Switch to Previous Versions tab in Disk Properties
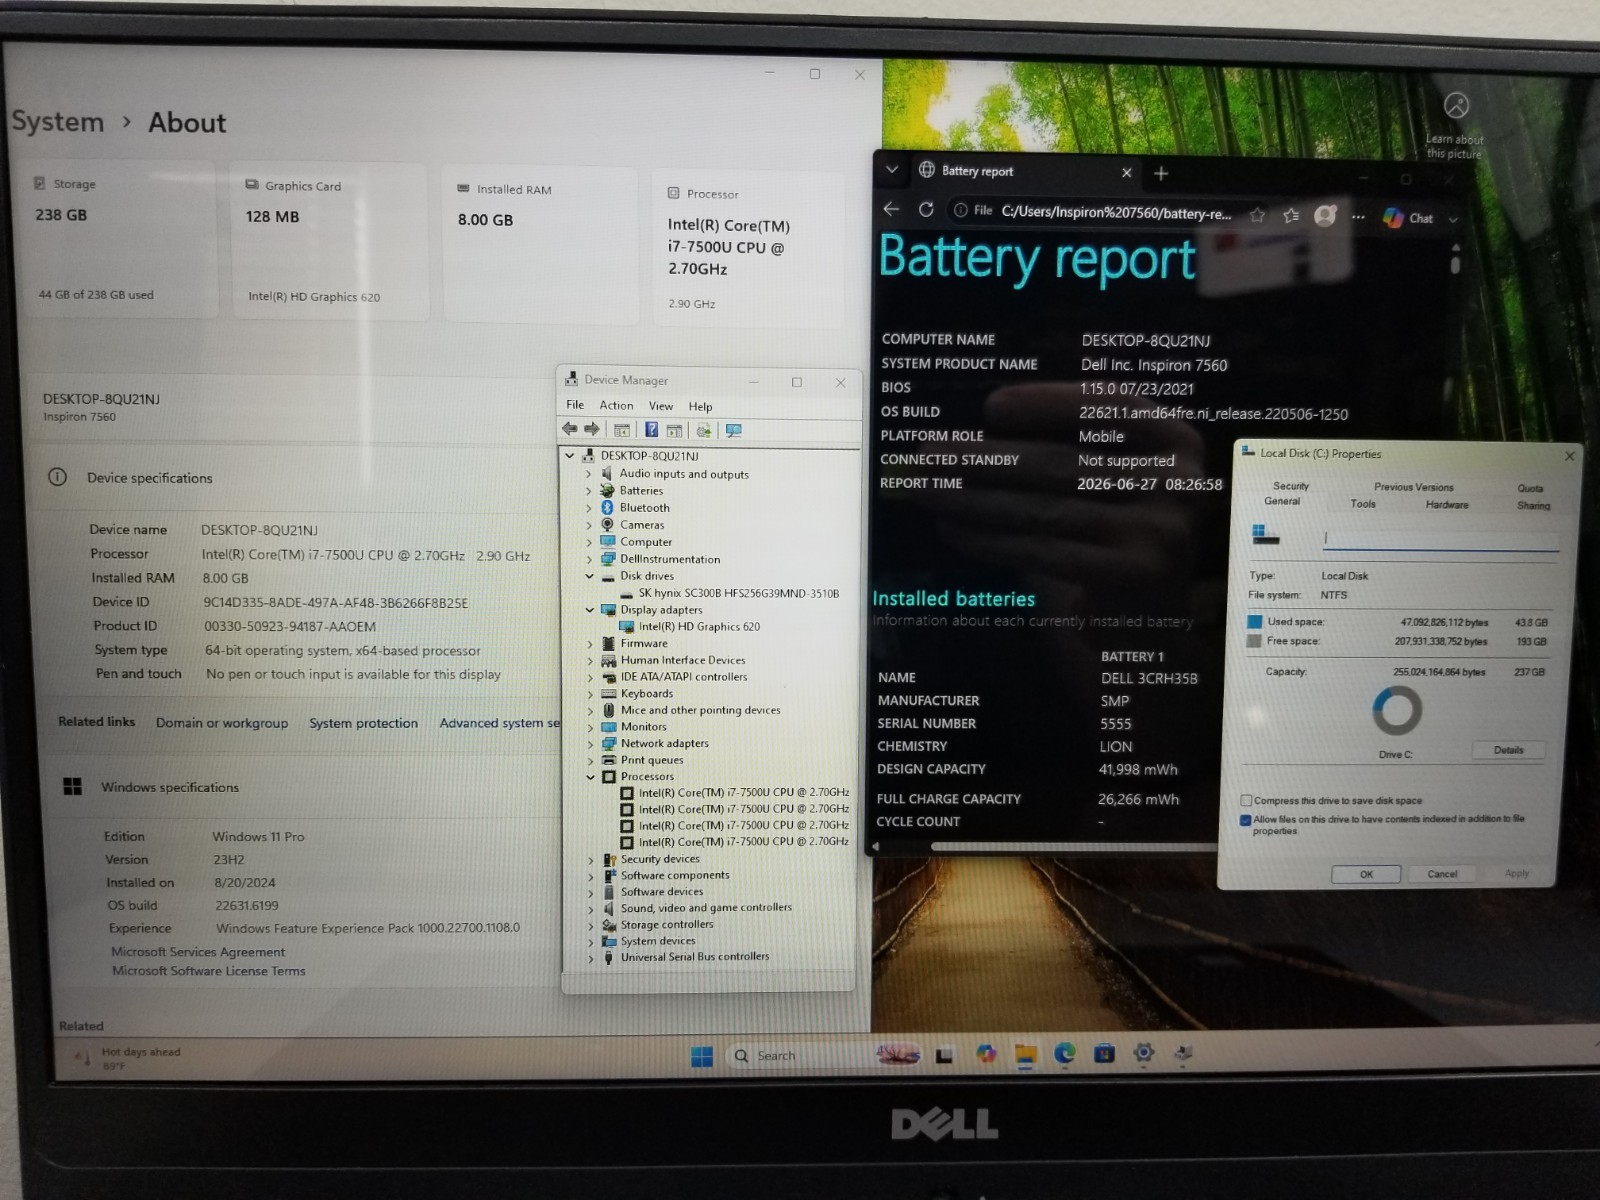Viewport: 1600px width, 1200px height. click(x=1413, y=487)
